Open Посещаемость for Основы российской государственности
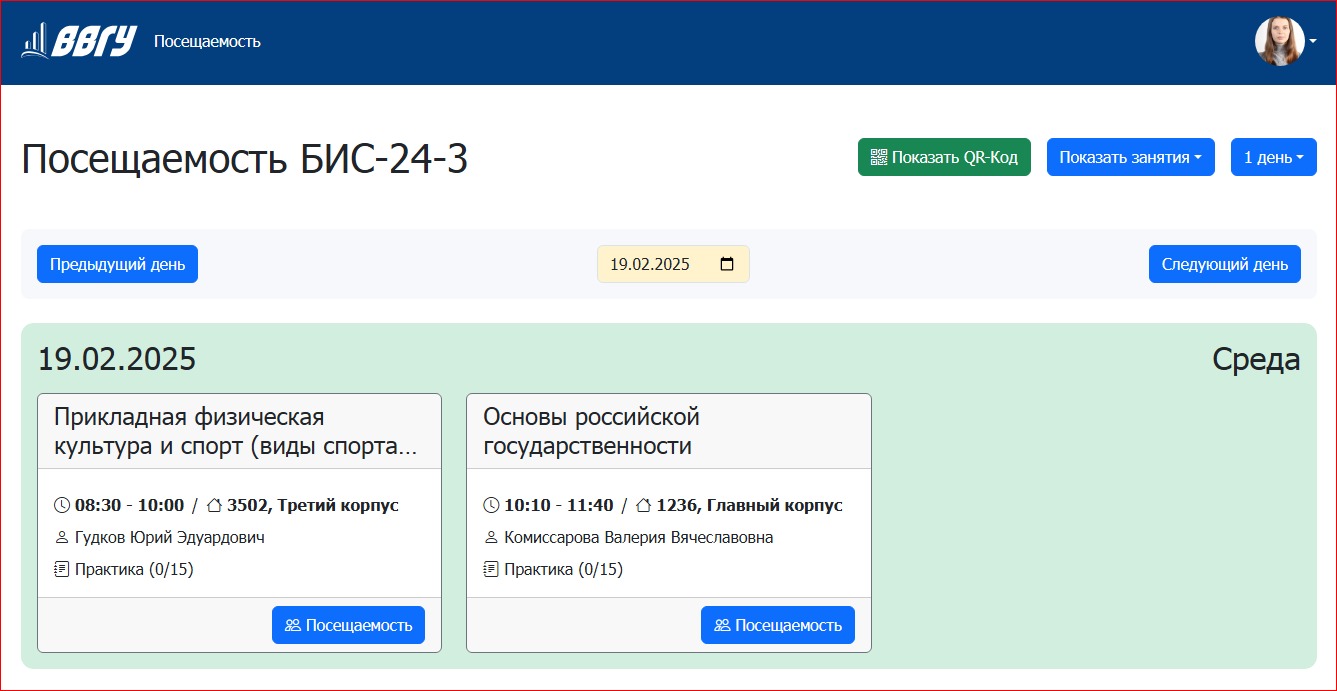1337x691 pixels. pos(778,625)
